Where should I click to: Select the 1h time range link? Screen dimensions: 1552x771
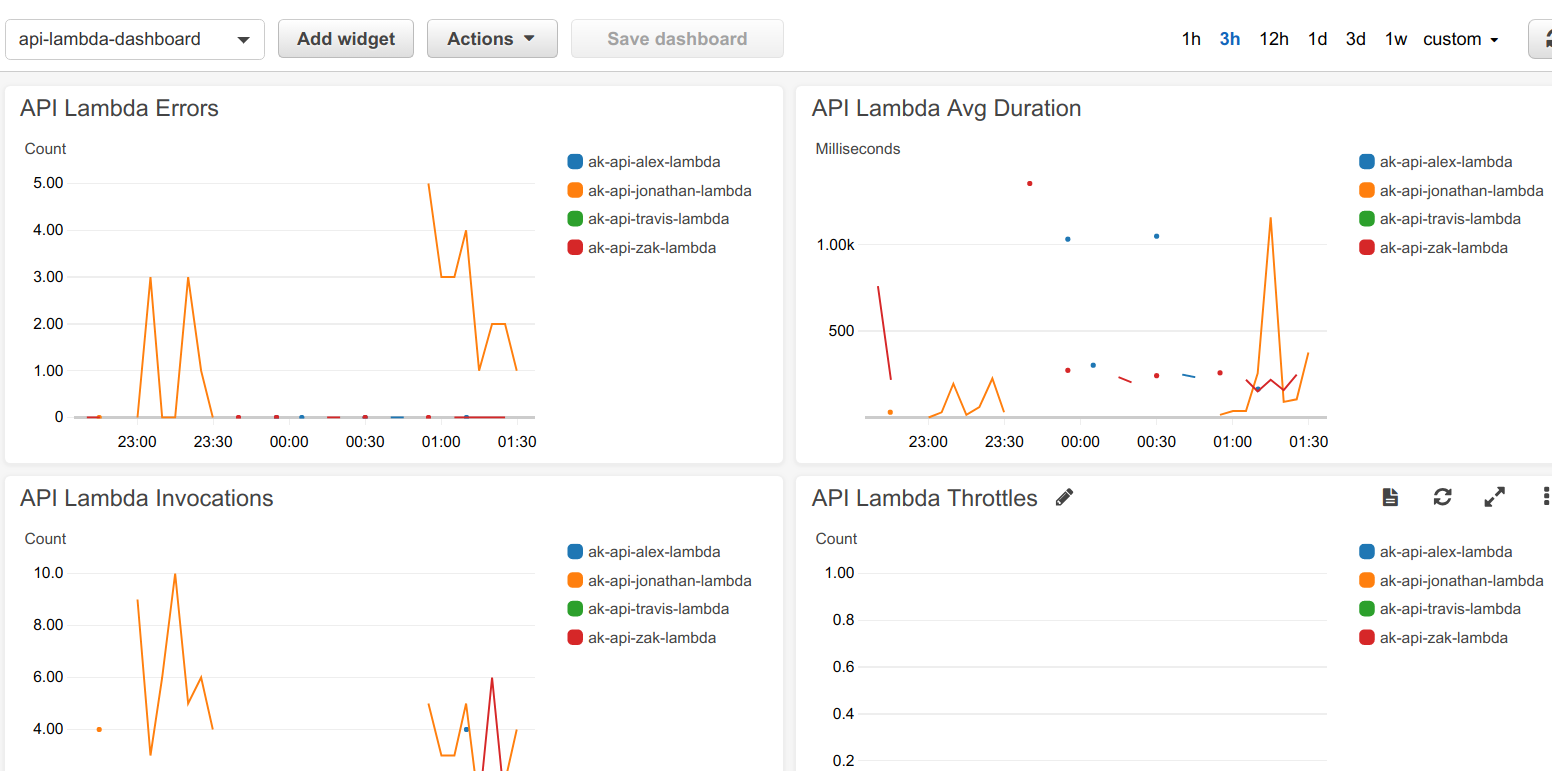tap(1191, 38)
